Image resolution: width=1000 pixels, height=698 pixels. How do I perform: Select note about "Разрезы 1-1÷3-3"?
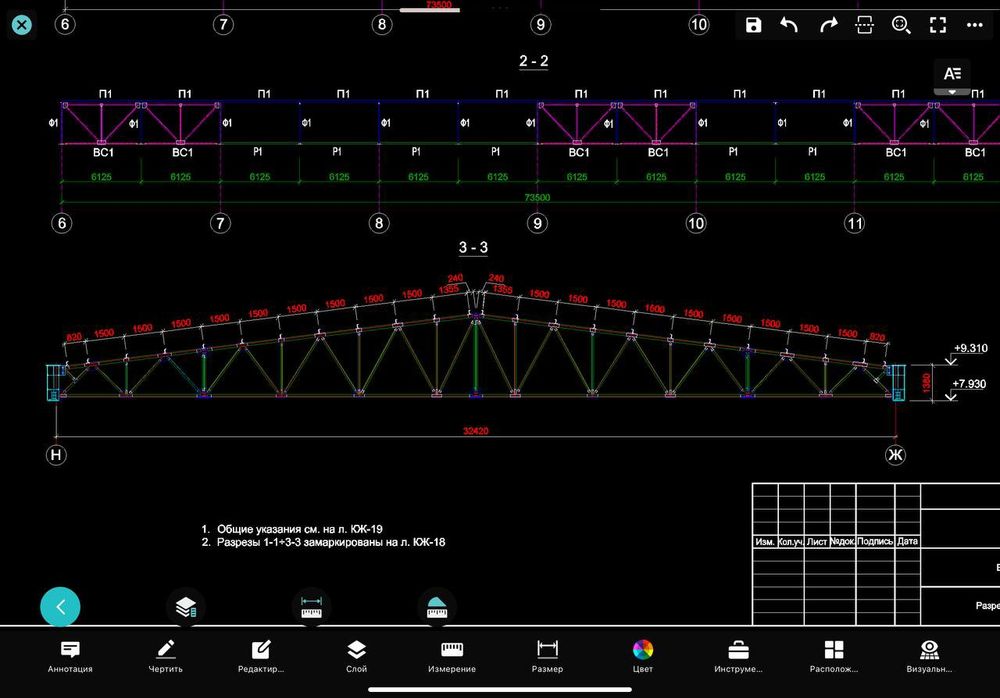click(331, 542)
